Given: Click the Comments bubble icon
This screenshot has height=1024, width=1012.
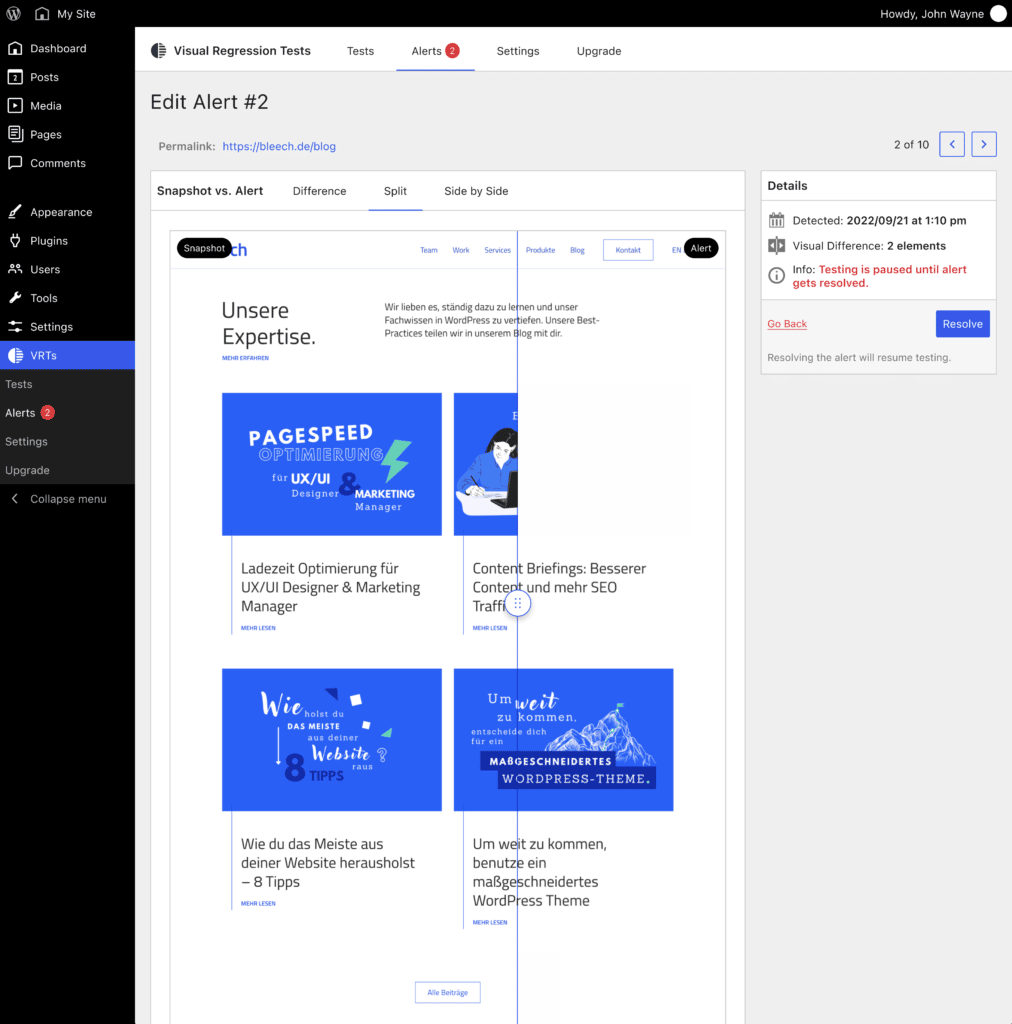Looking at the screenshot, I should pyautogui.click(x=15, y=163).
